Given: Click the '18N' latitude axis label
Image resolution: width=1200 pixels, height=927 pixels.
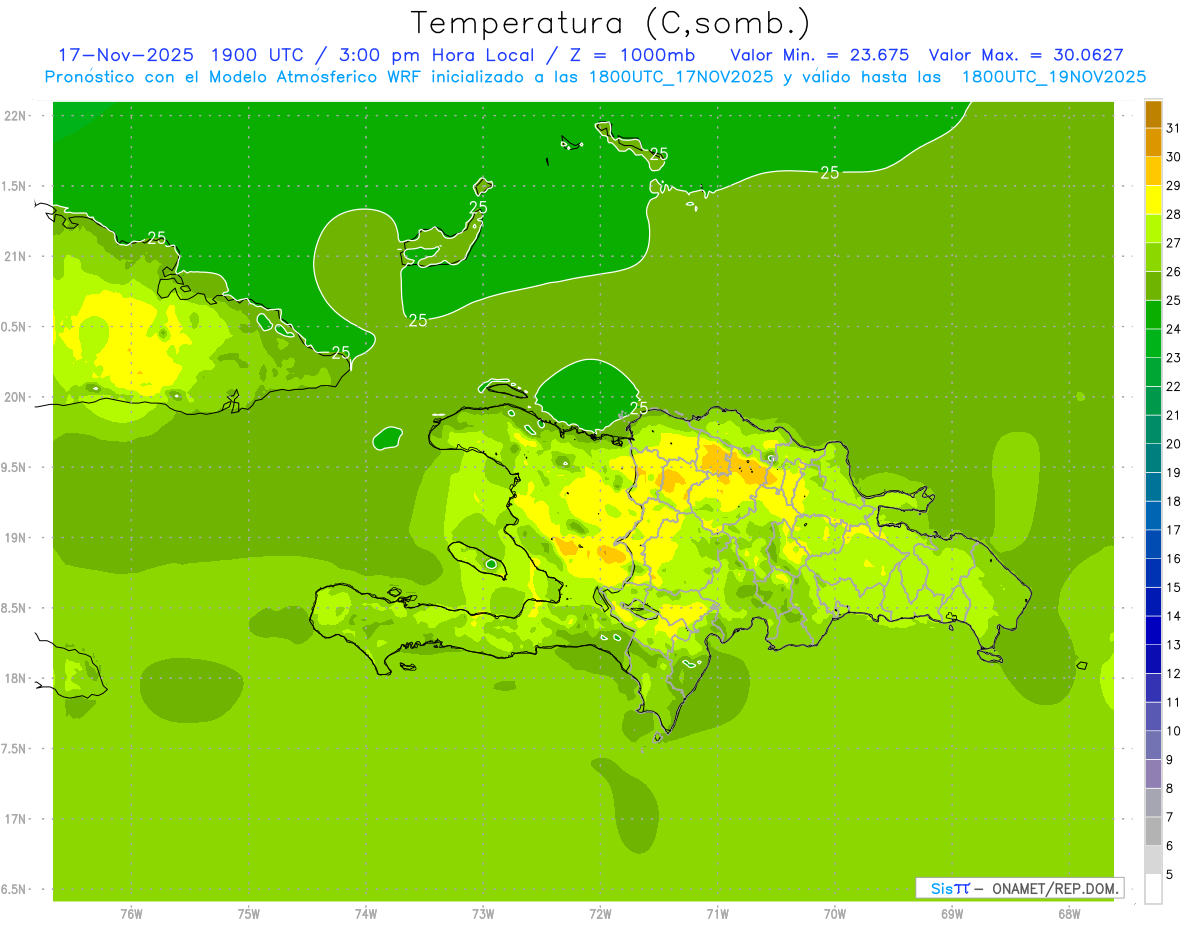Looking at the screenshot, I should 17,678.
